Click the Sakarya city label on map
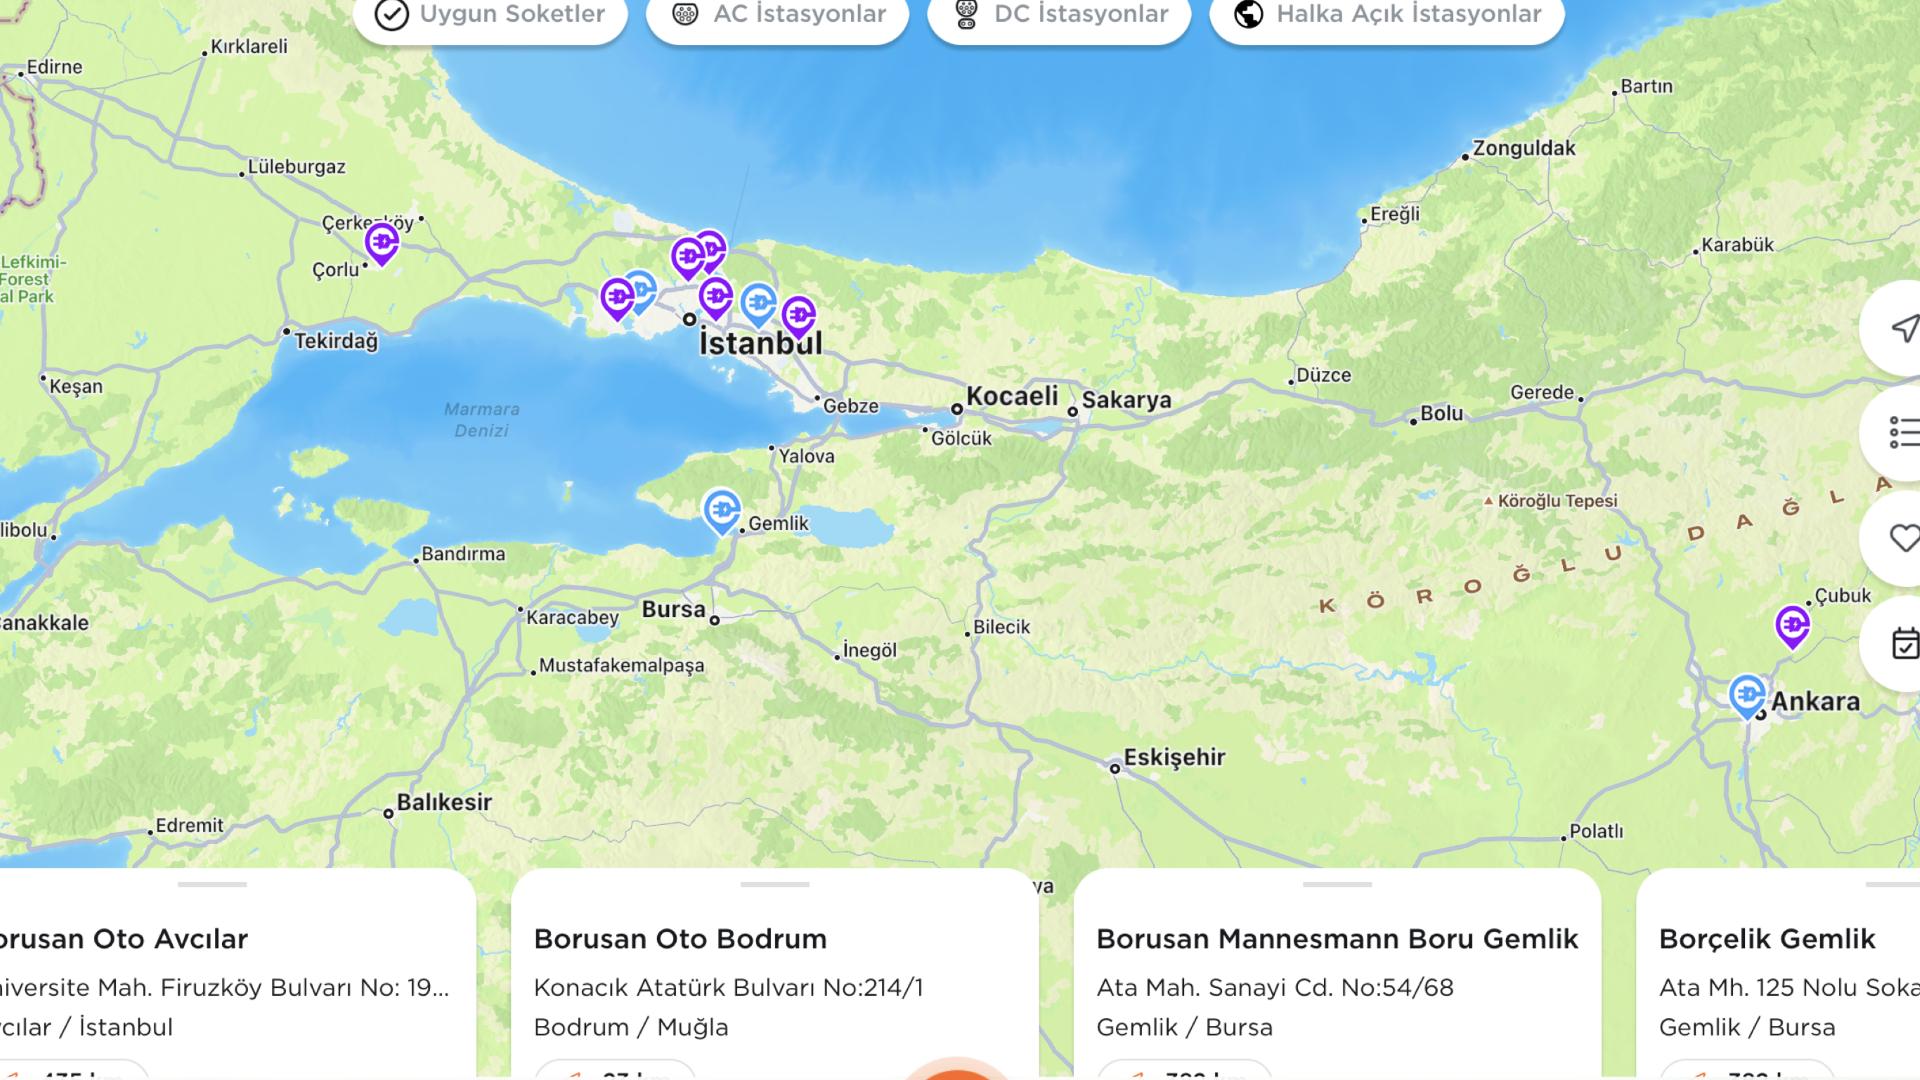 tap(1126, 400)
